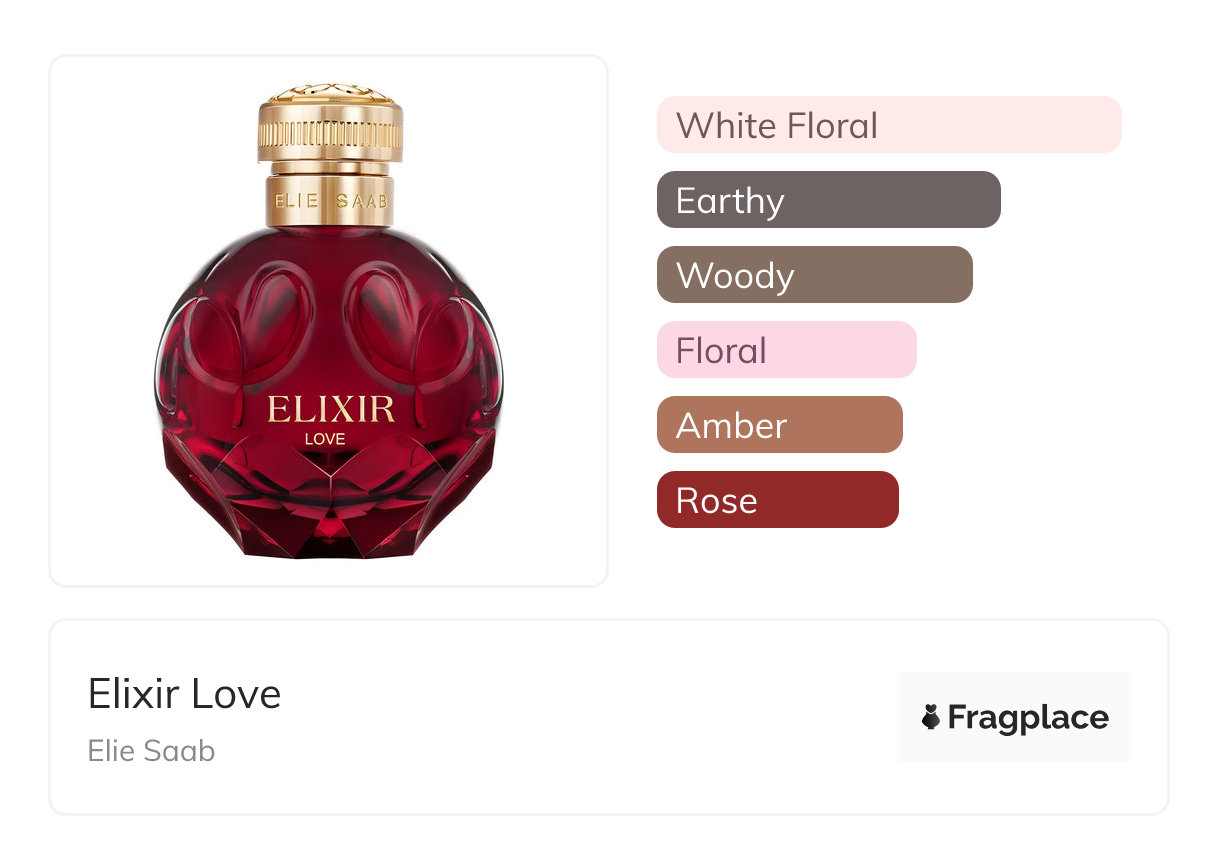Select the Earthy accord bar
Image resolution: width=1218 pixels, height=864 pixels.
[x=829, y=200]
